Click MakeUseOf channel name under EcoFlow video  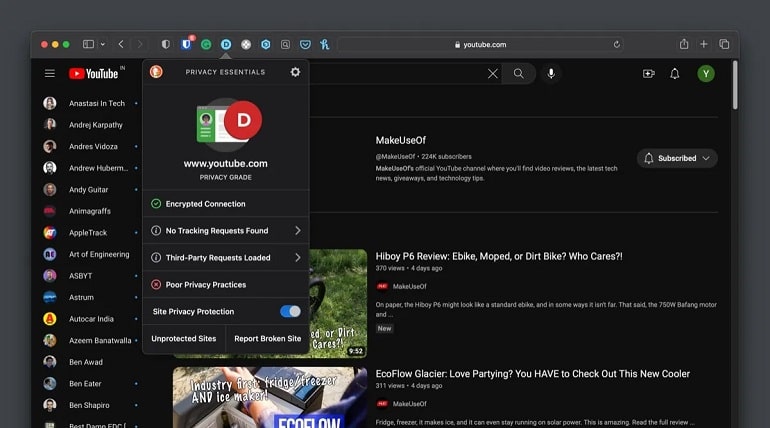pyautogui.click(x=410, y=404)
